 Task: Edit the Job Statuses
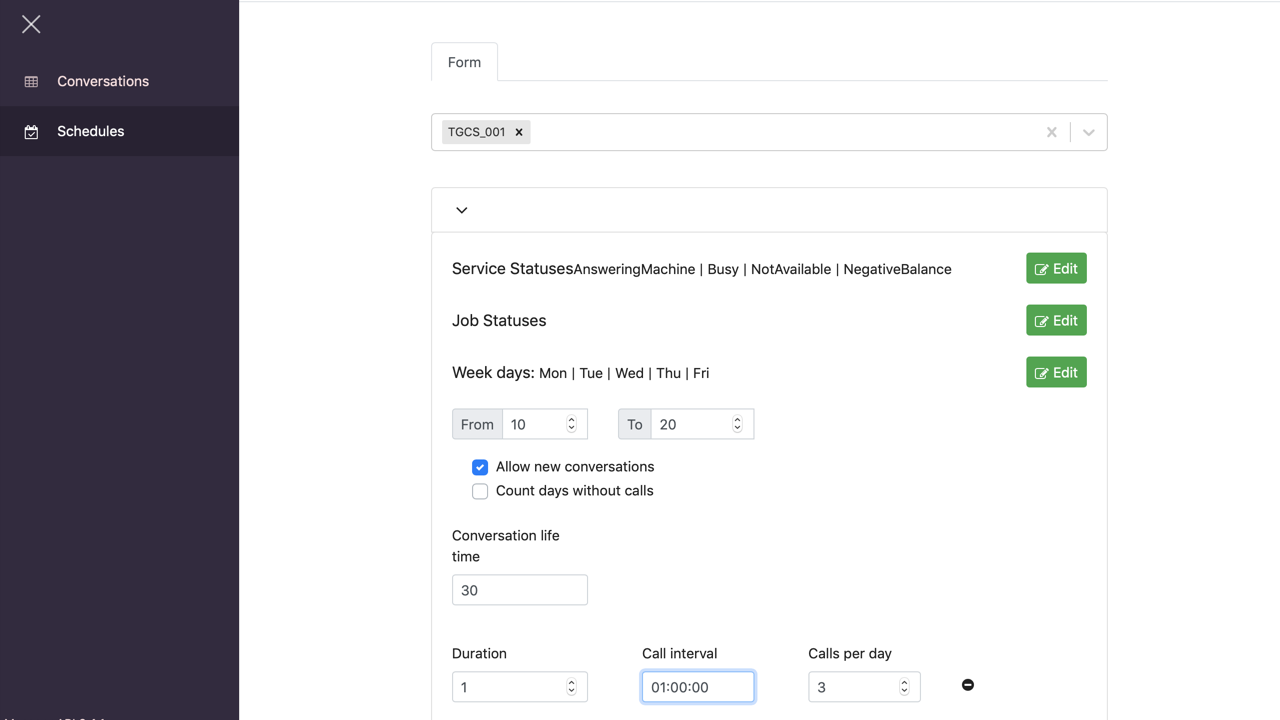pos(1056,321)
